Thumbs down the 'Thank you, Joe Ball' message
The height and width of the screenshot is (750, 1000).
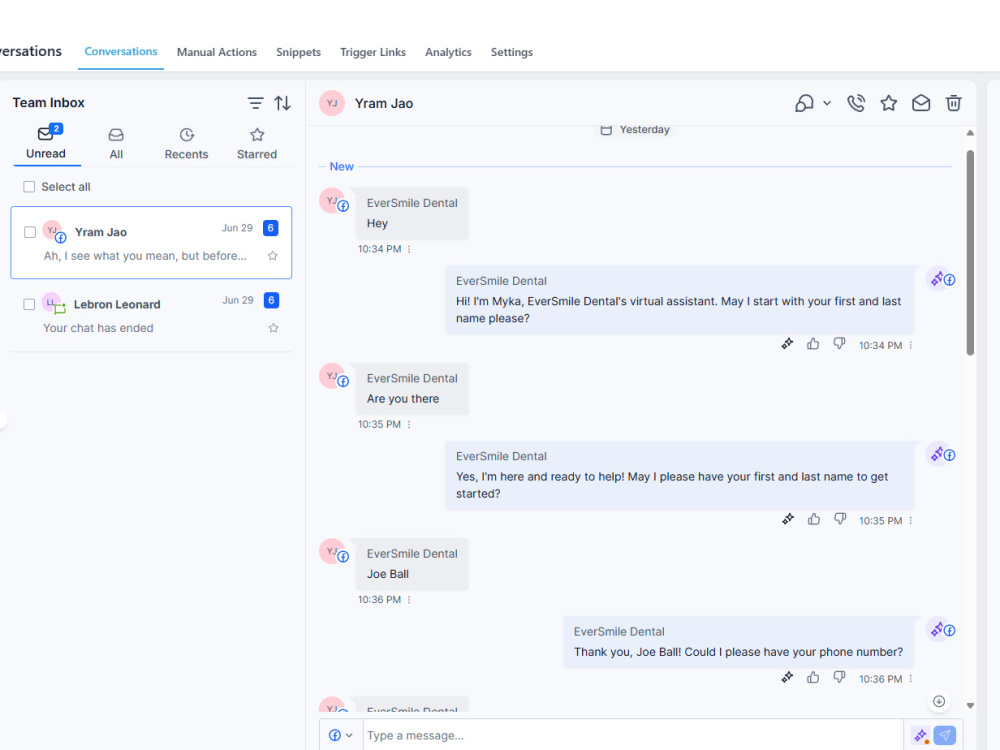pyautogui.click(x=839, y=678)
